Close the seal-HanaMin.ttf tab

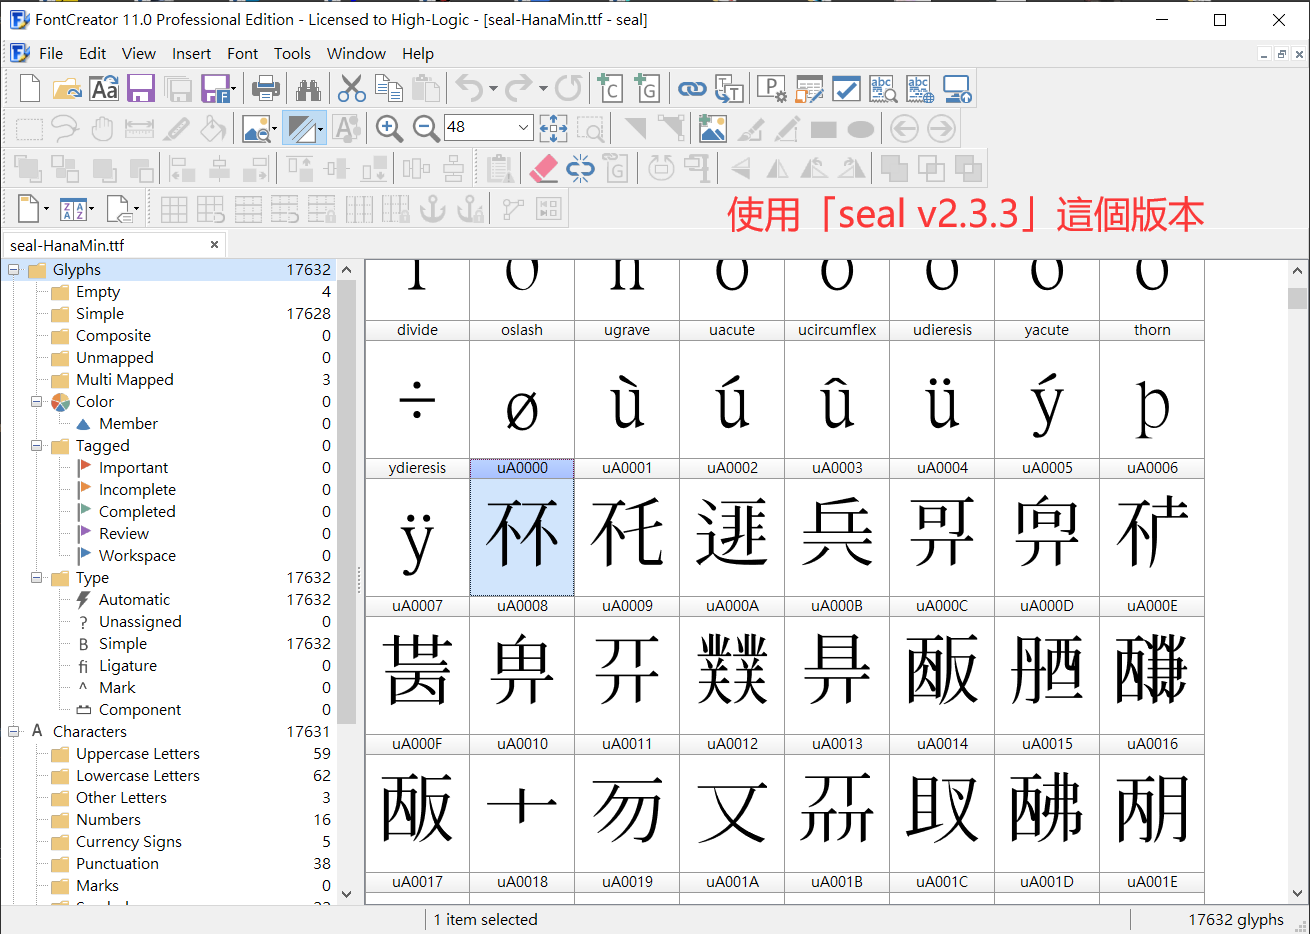click(x=214, y=245)
